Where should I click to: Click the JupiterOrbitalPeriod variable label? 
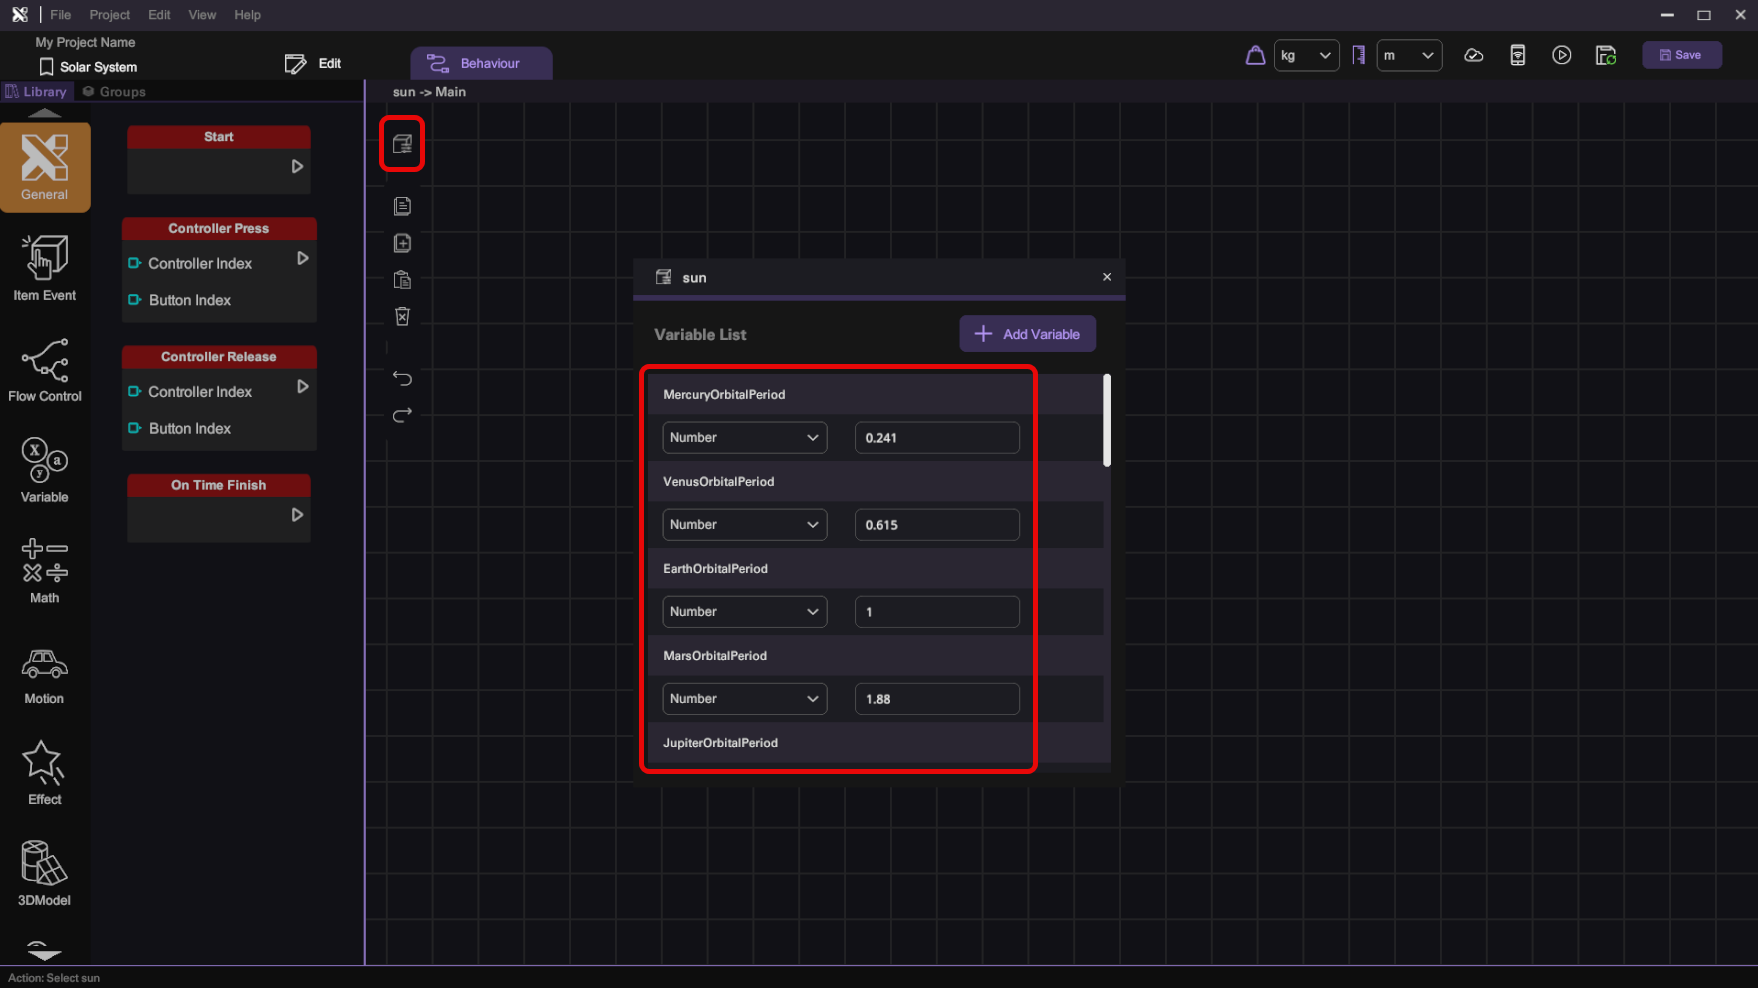720,743
